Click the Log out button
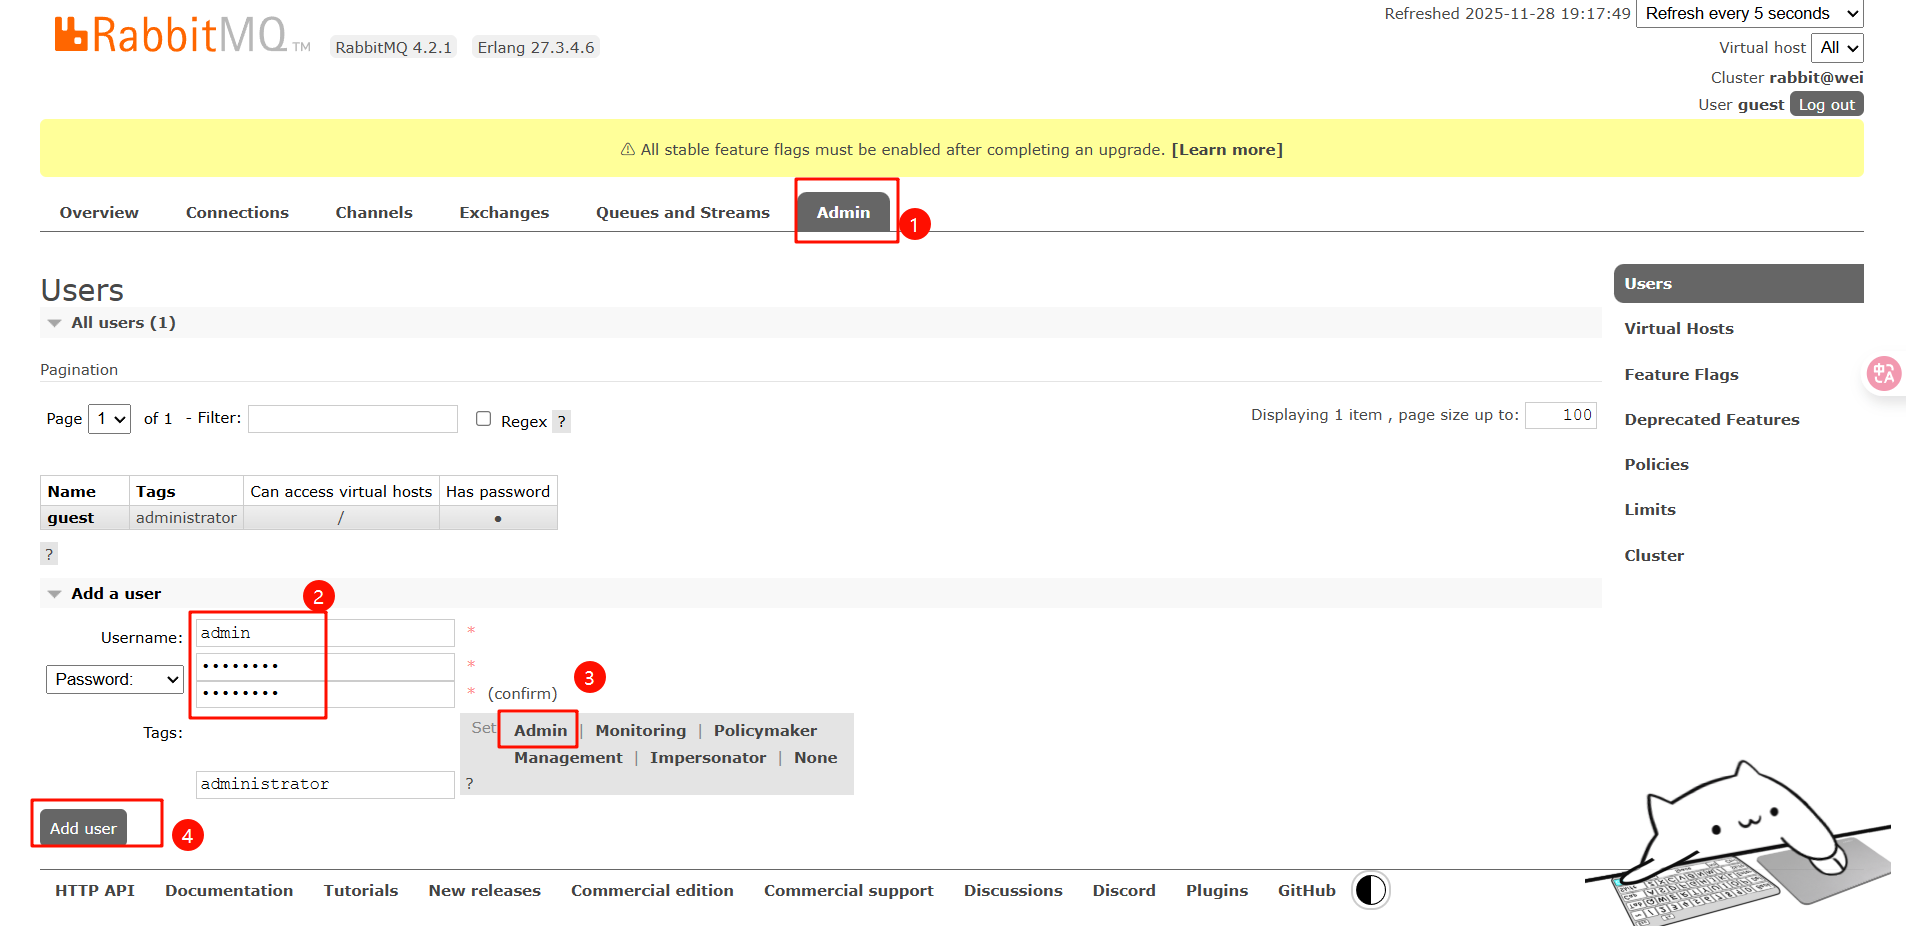 [1827, 105]
